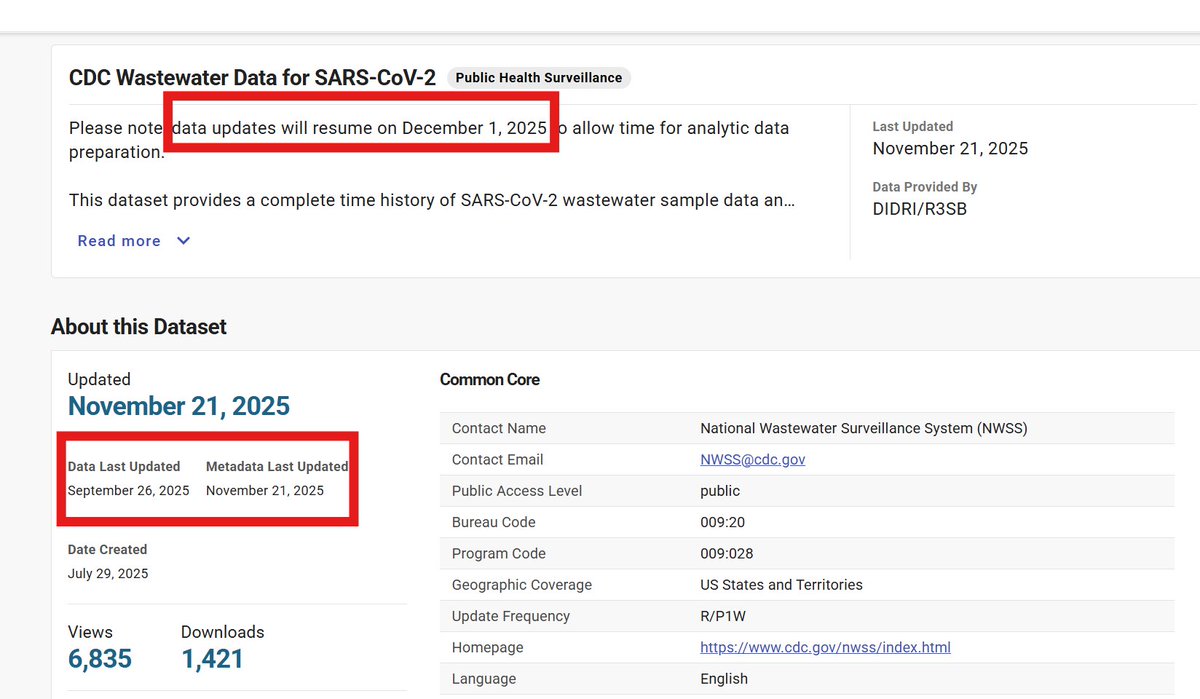
Task: Click the Downloads count 1,421
Action: coord(212,658)
